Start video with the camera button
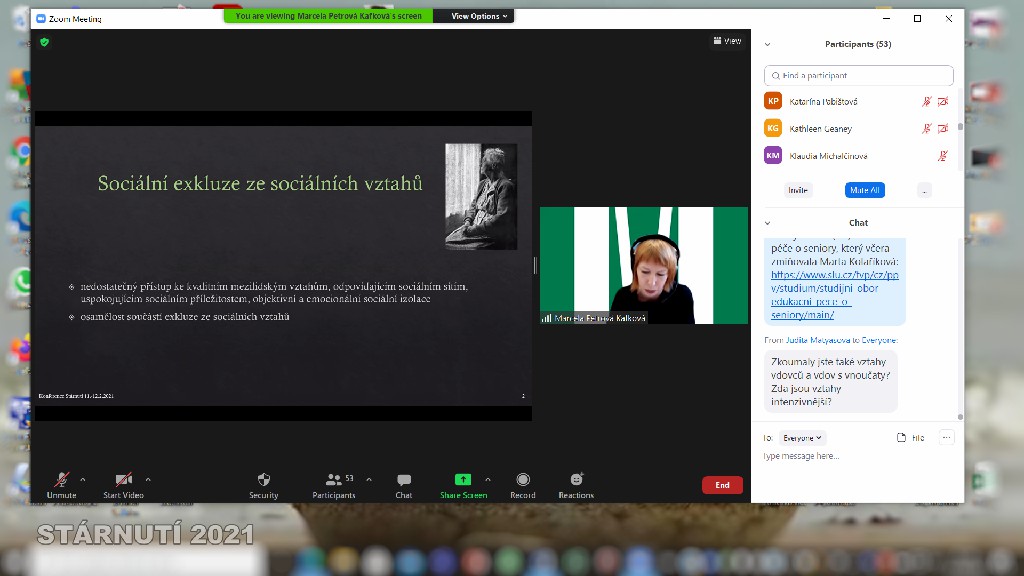1024x576 pixels. coord(124,481)
